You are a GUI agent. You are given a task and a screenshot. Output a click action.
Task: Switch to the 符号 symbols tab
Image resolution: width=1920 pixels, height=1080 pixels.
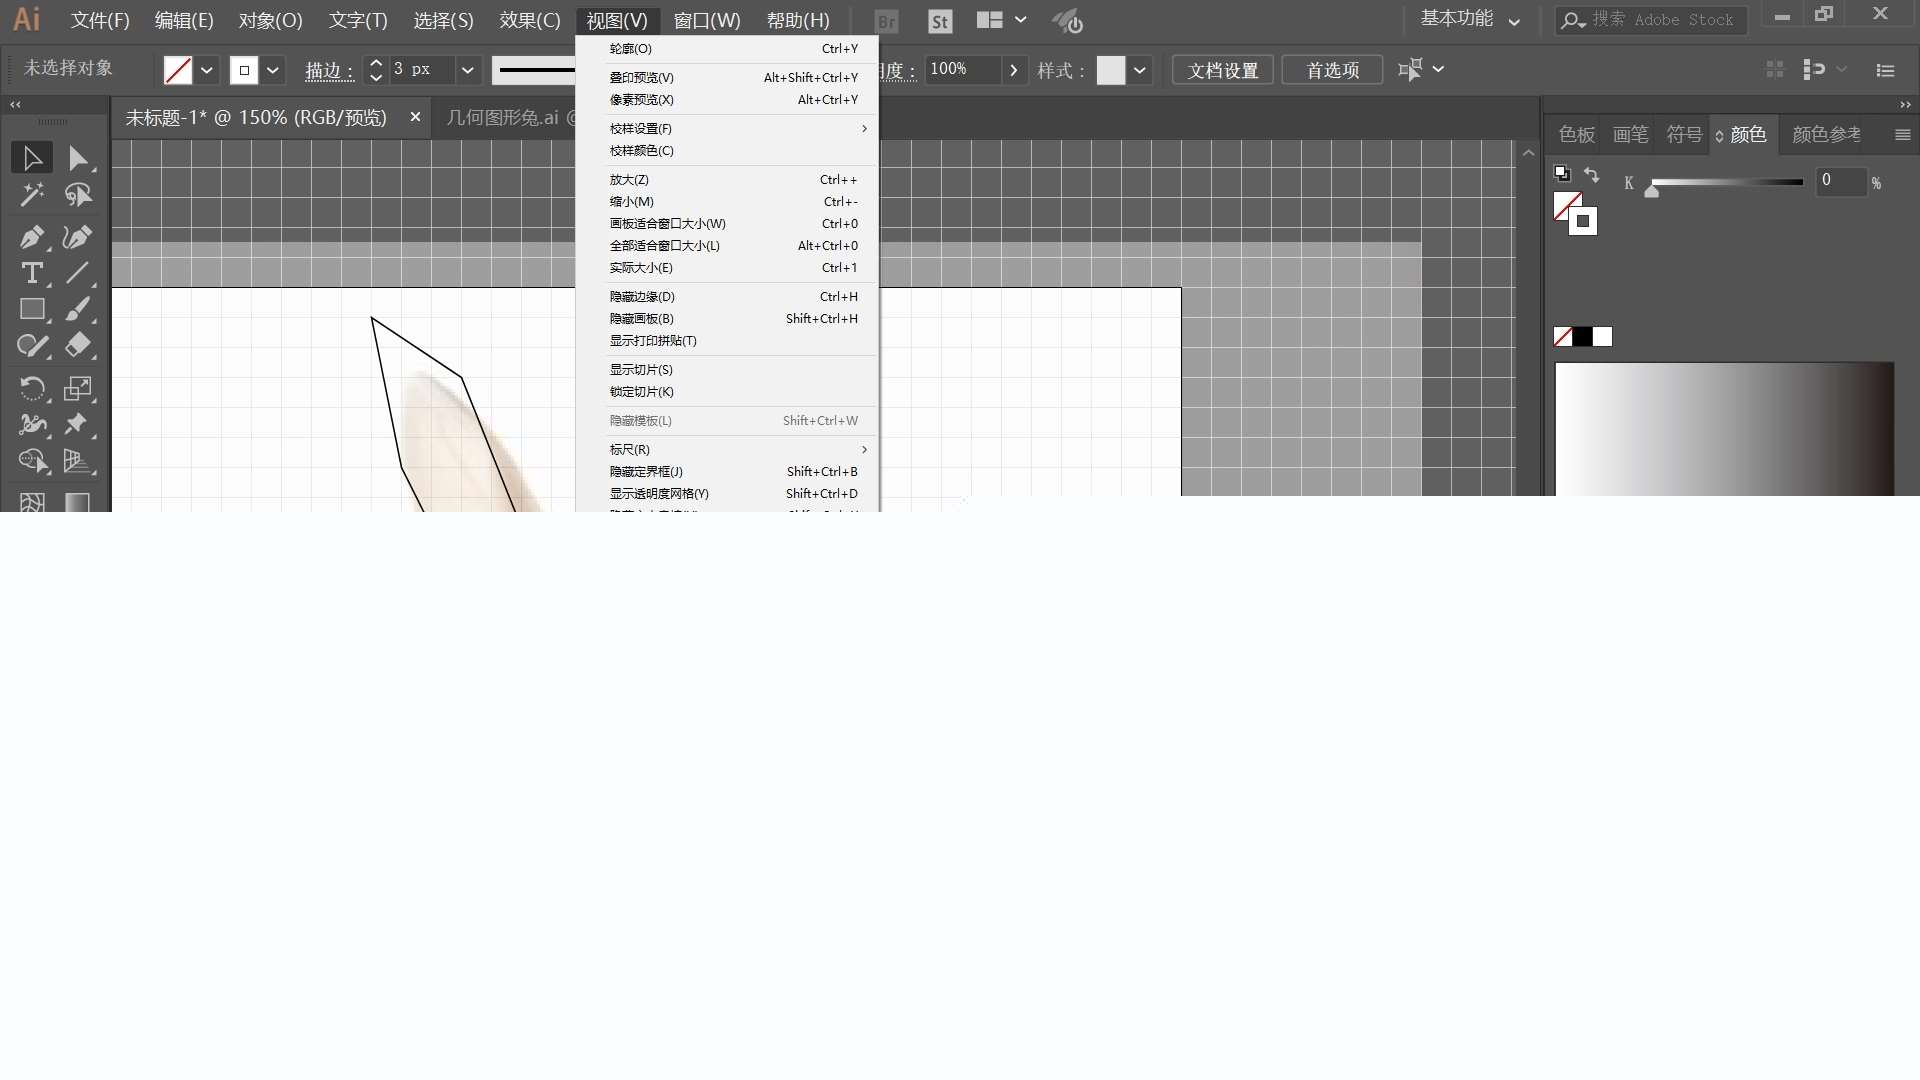coord(1684,135)
